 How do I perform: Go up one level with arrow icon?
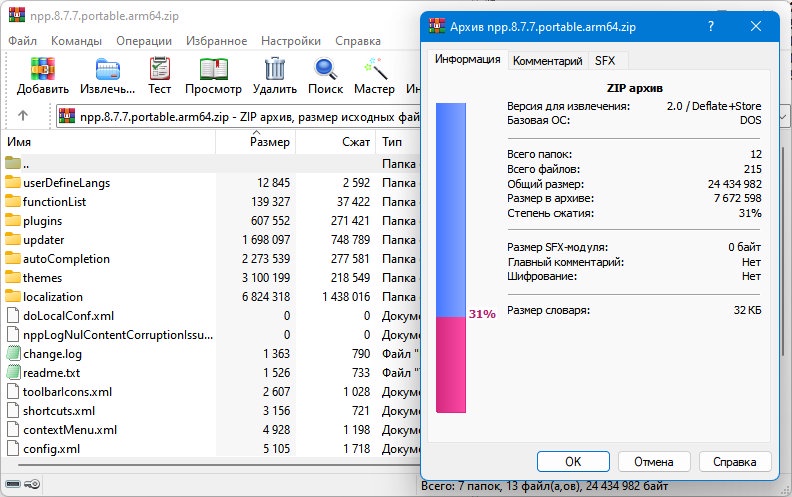click(x=23, y=116)
